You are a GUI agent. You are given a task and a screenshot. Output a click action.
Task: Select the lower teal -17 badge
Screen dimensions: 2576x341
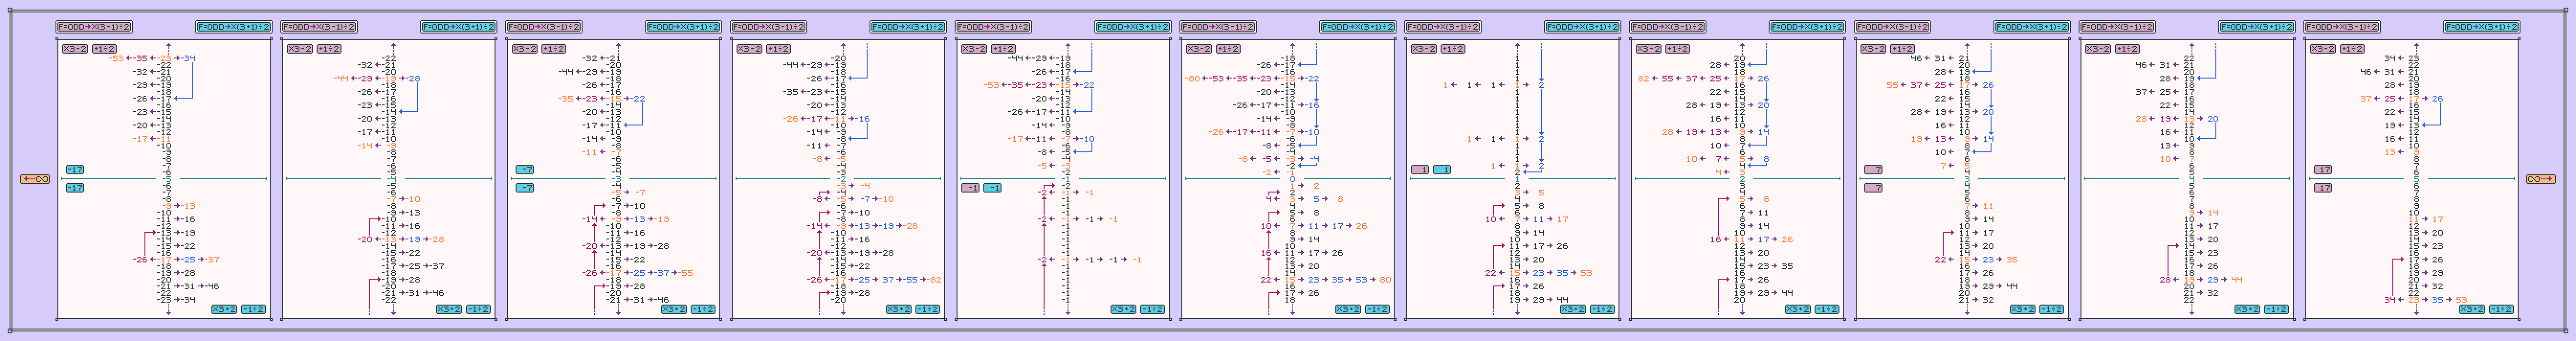(x=75, y=188)
